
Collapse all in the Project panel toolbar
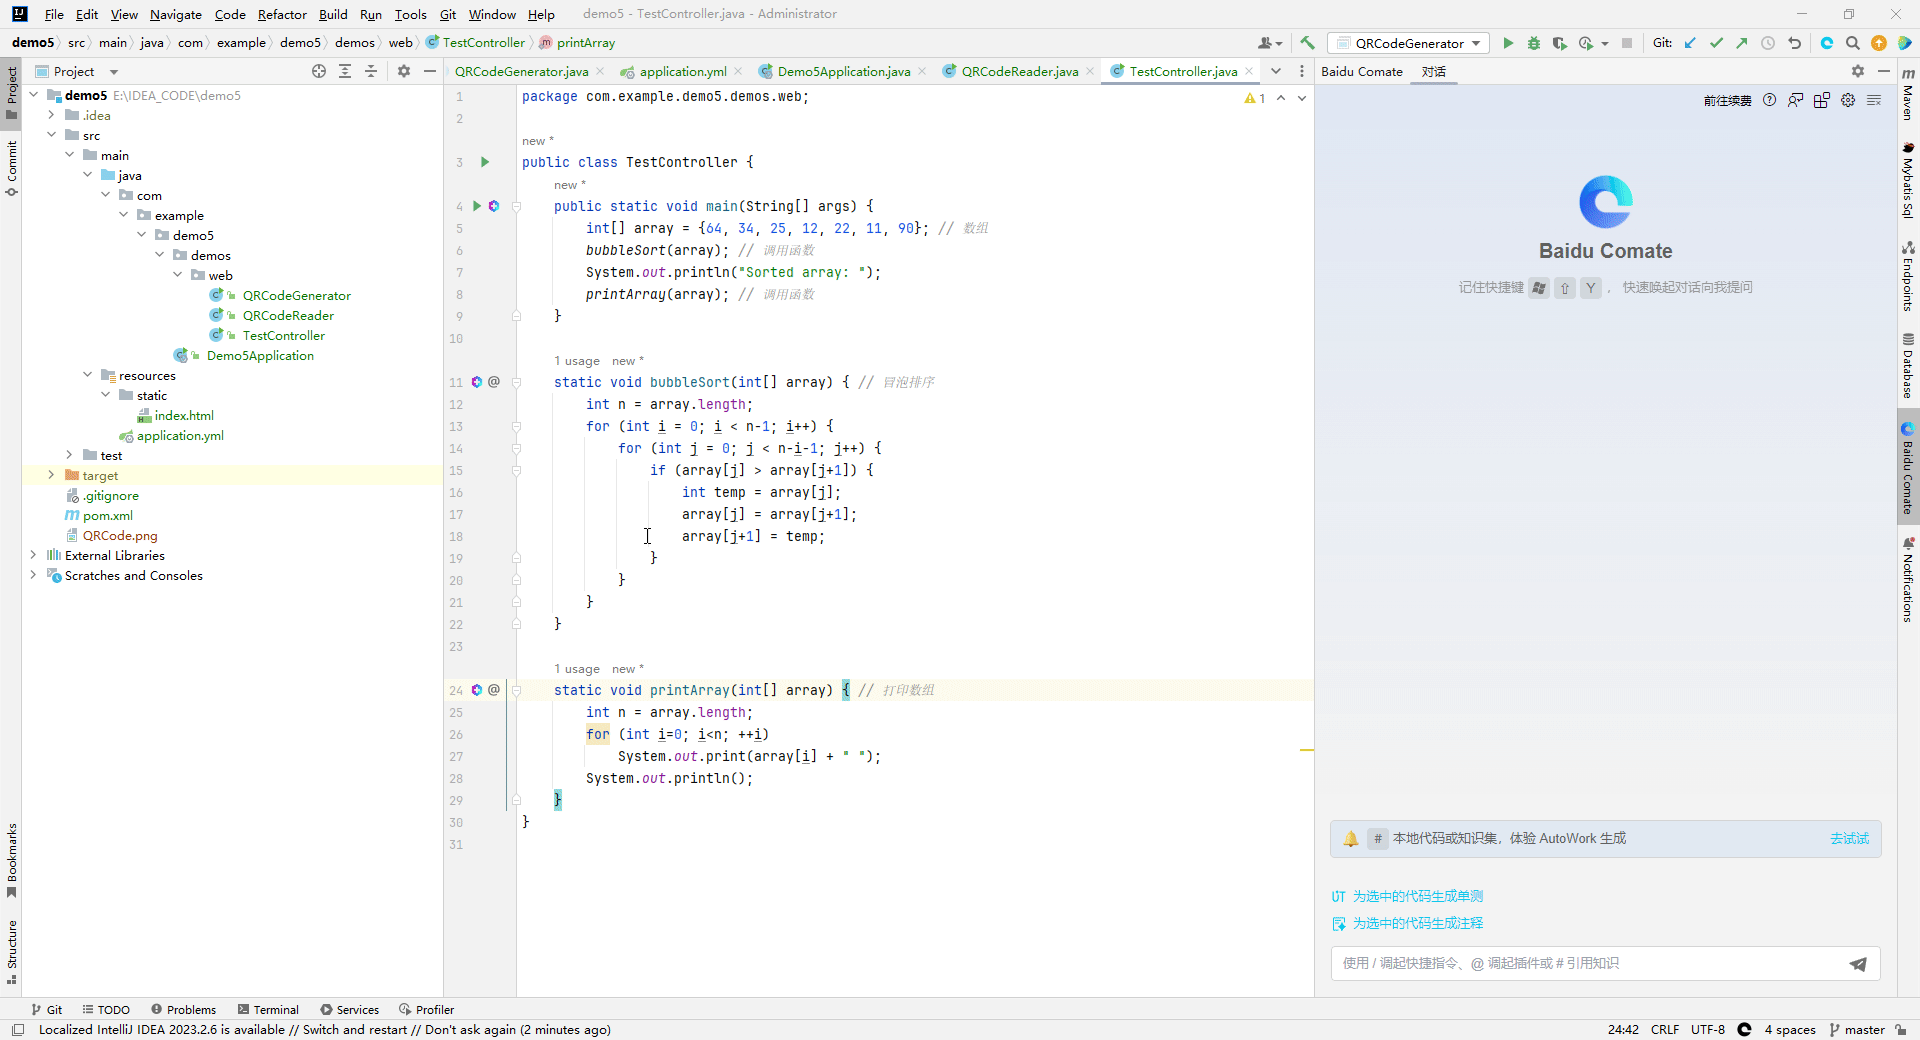pyautogui.click(x=371, y=71)
